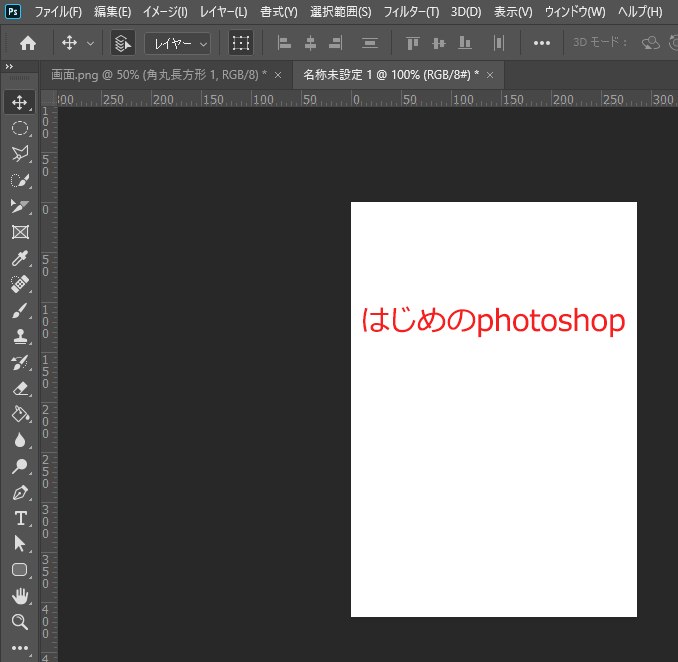
Task: Select the Pen tool
Action: (20, 492)
